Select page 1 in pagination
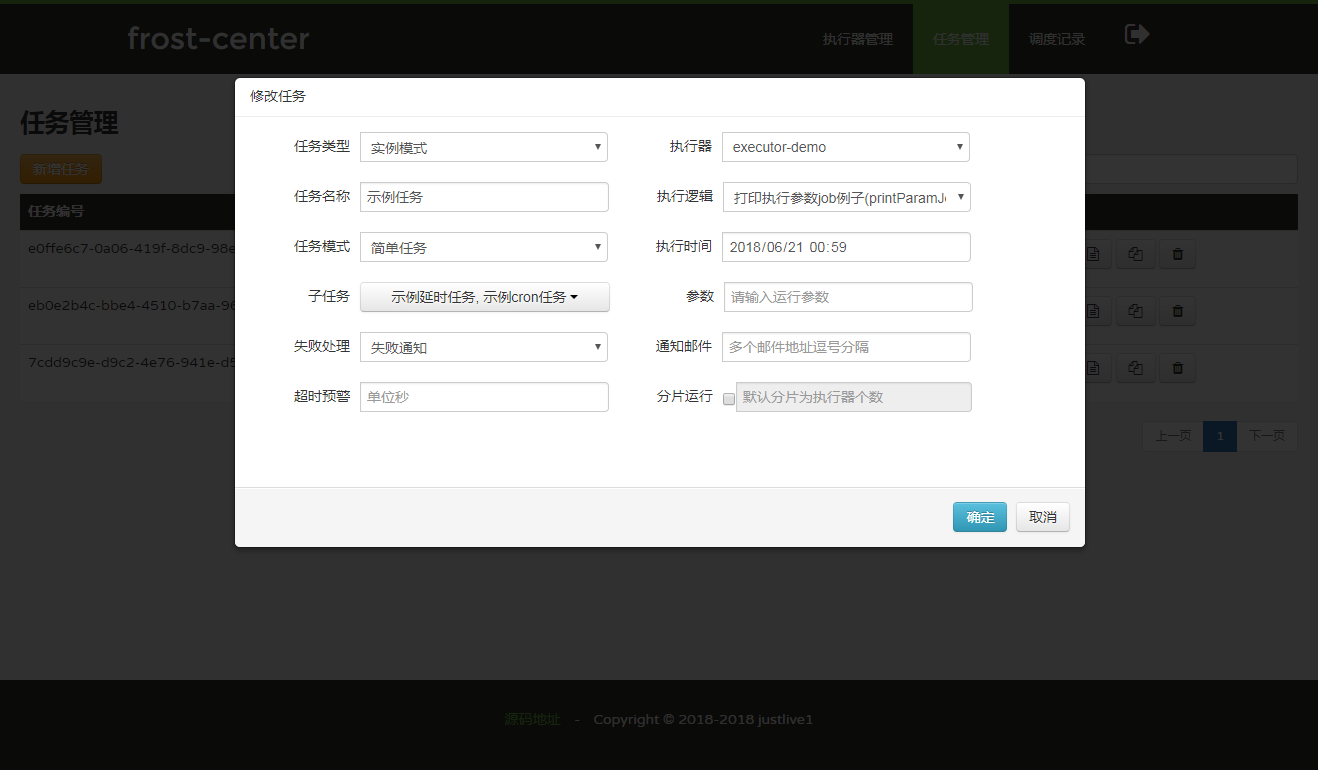The width and height of the screenshot is (1318, 770). pyautogui.click(x=1220, y=436)
